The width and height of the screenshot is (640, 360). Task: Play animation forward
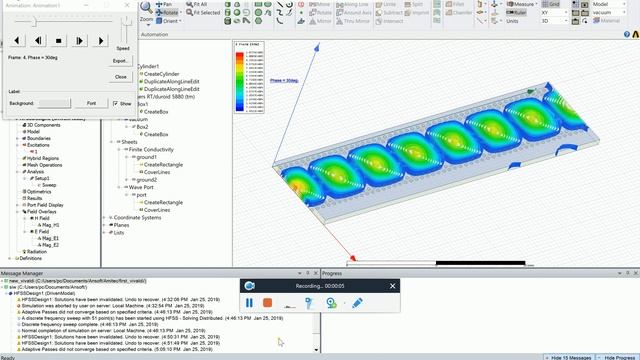(x=100, y=40)
